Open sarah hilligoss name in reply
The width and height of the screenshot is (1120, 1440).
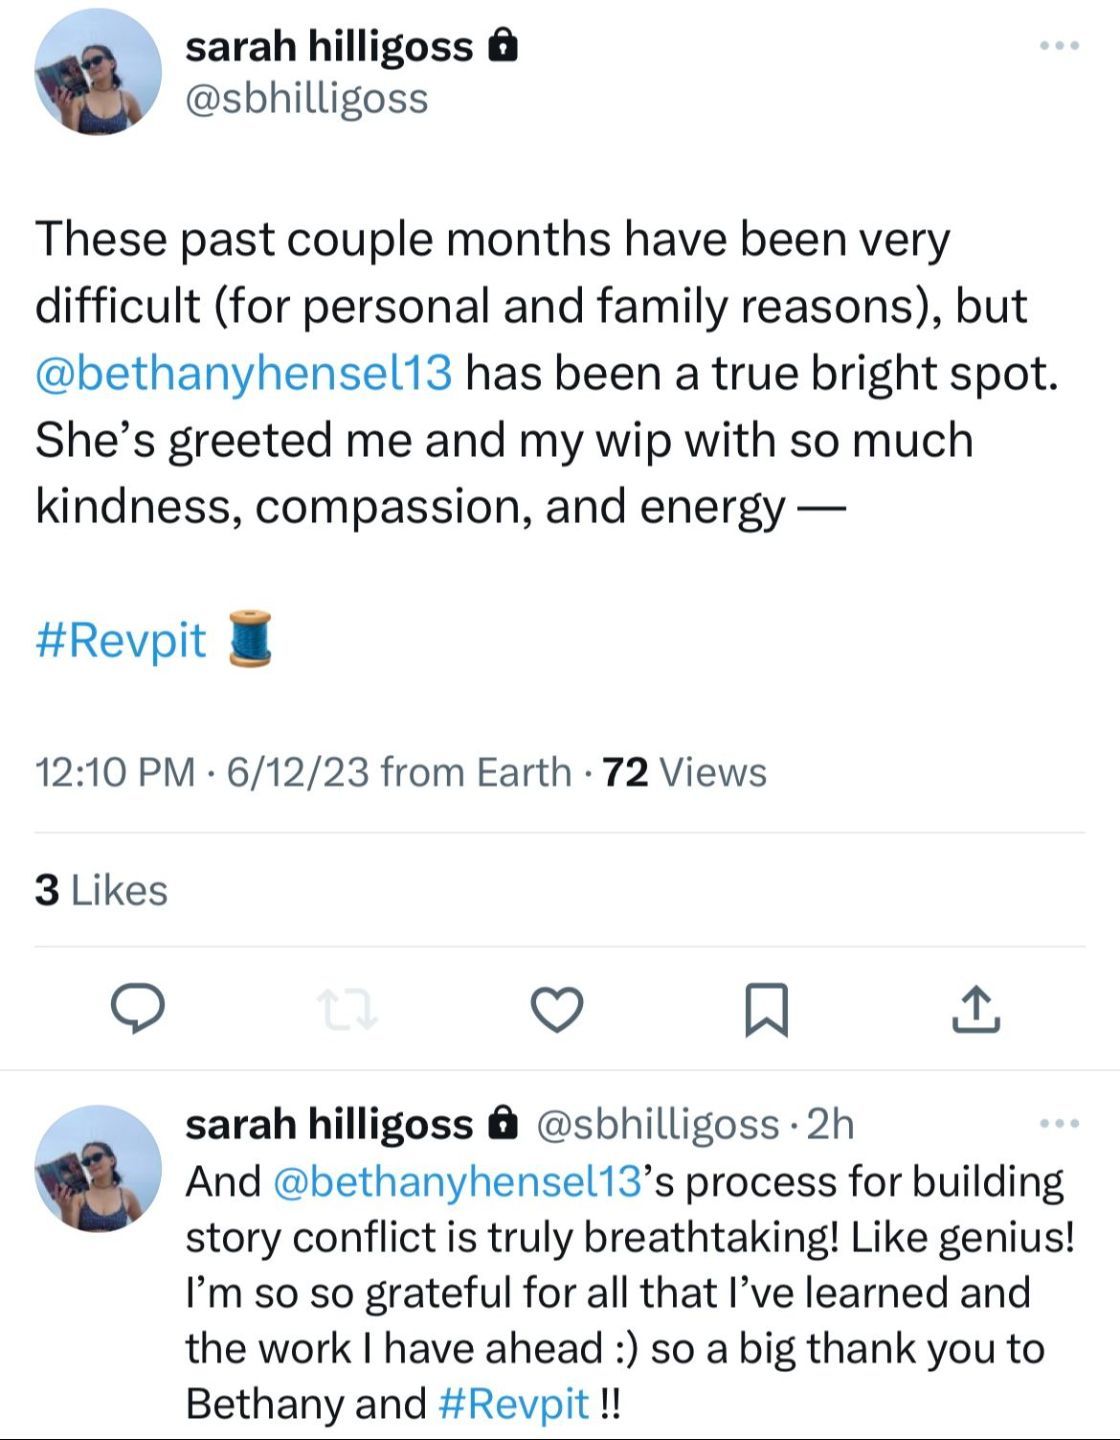coord(329,1124)
